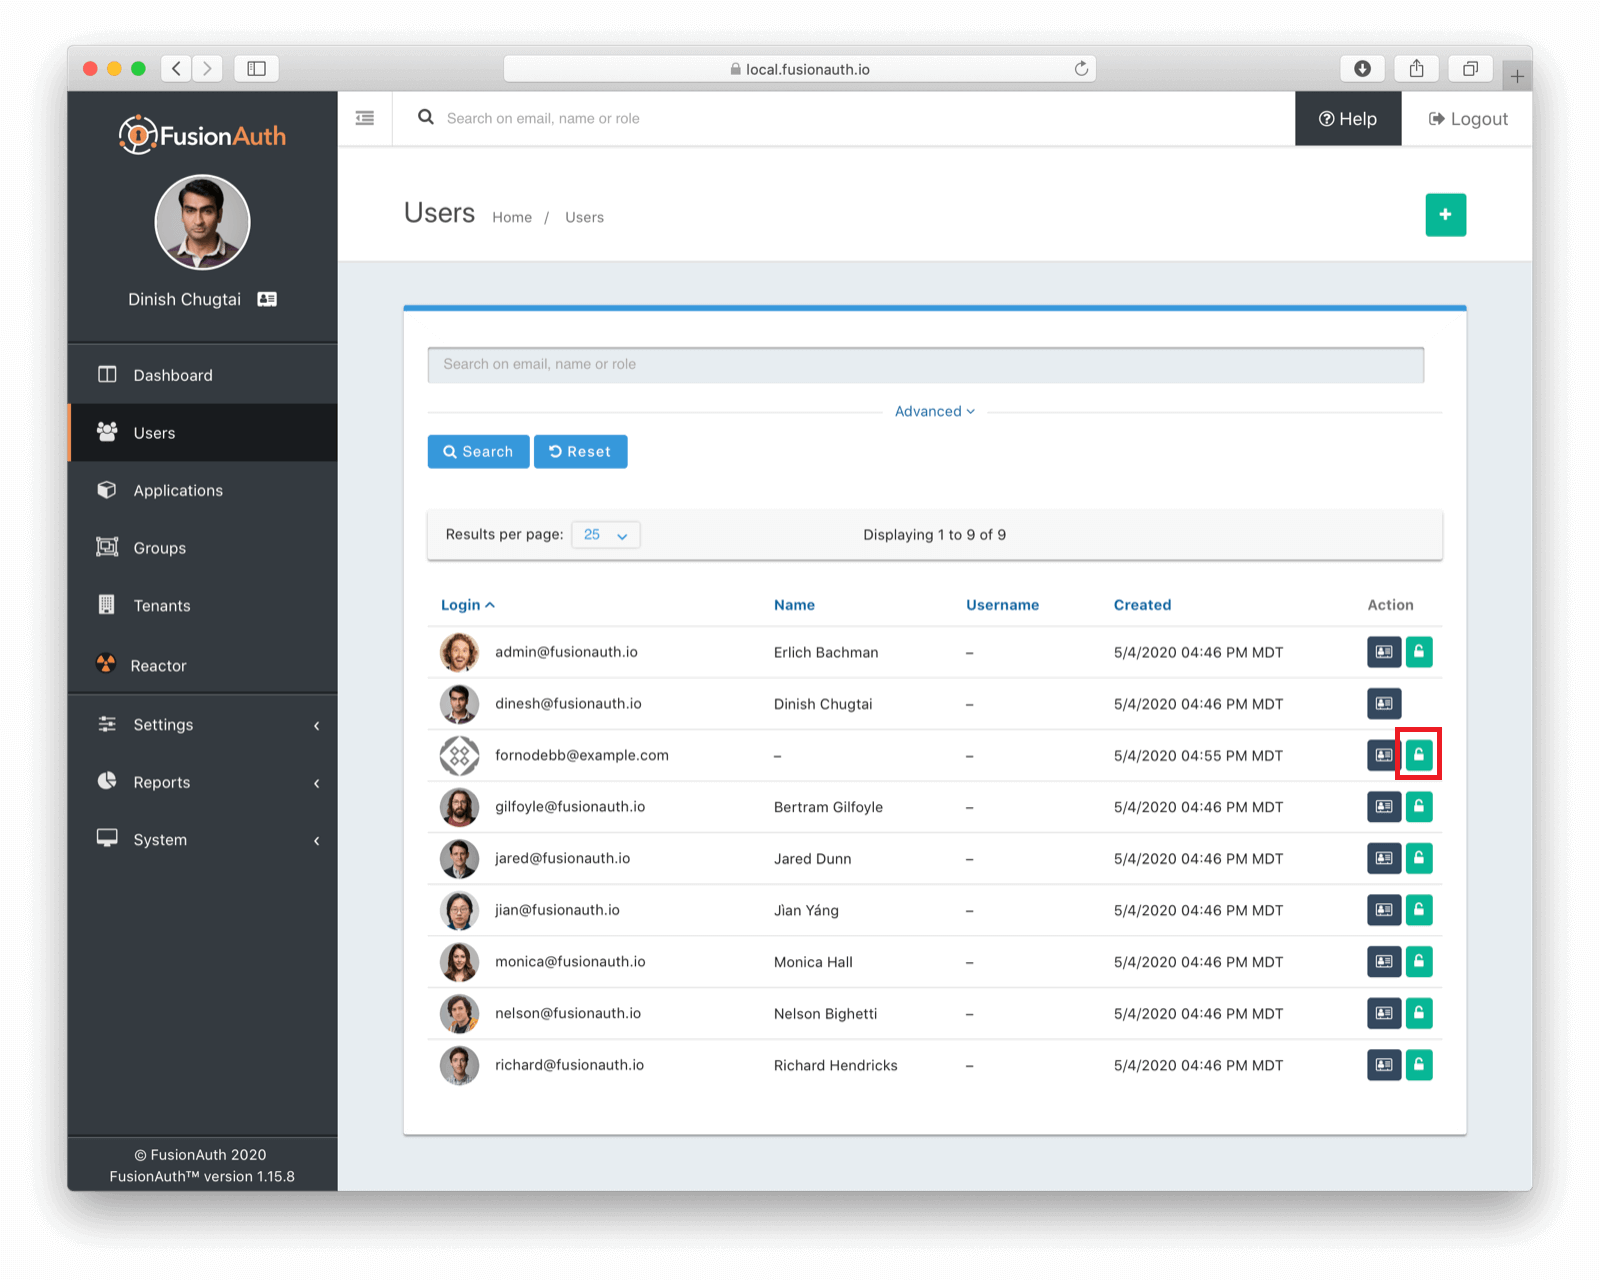Image resolution: width=1600 pixels, height=1280 pixels.
Task: Lock account icon for monica@fusionauth.io
Action: tap(1419, 962)
